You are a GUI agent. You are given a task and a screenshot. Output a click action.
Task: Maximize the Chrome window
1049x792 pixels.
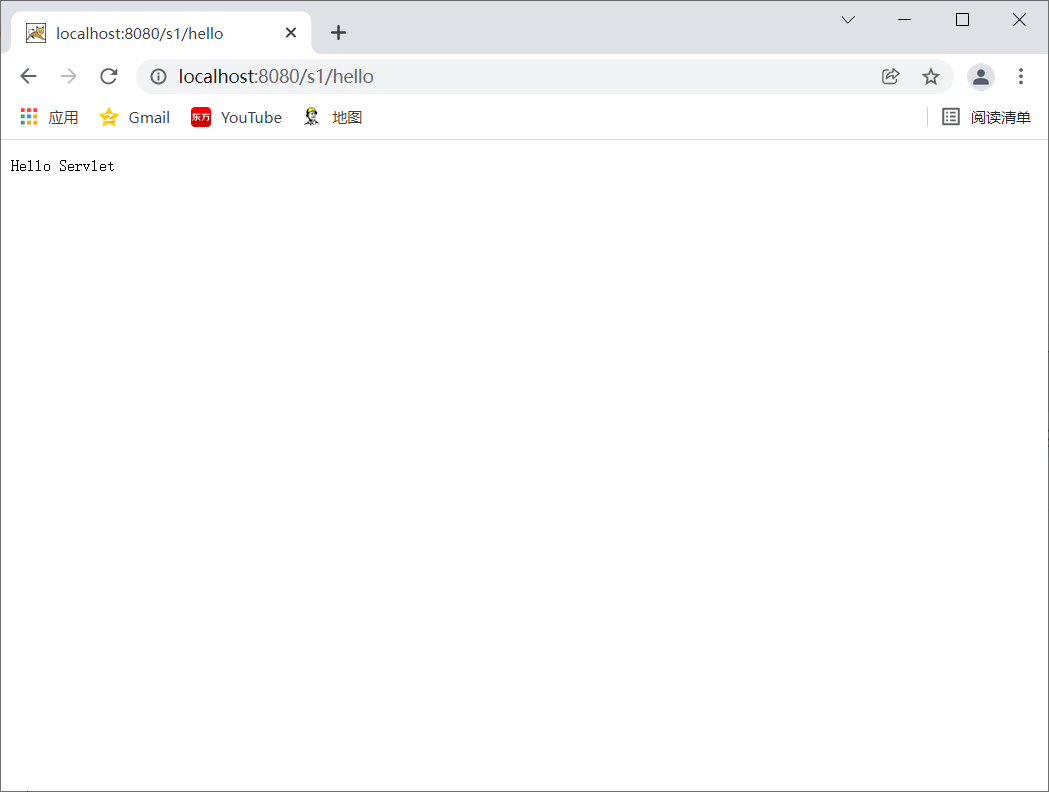(x=962, y=19)
